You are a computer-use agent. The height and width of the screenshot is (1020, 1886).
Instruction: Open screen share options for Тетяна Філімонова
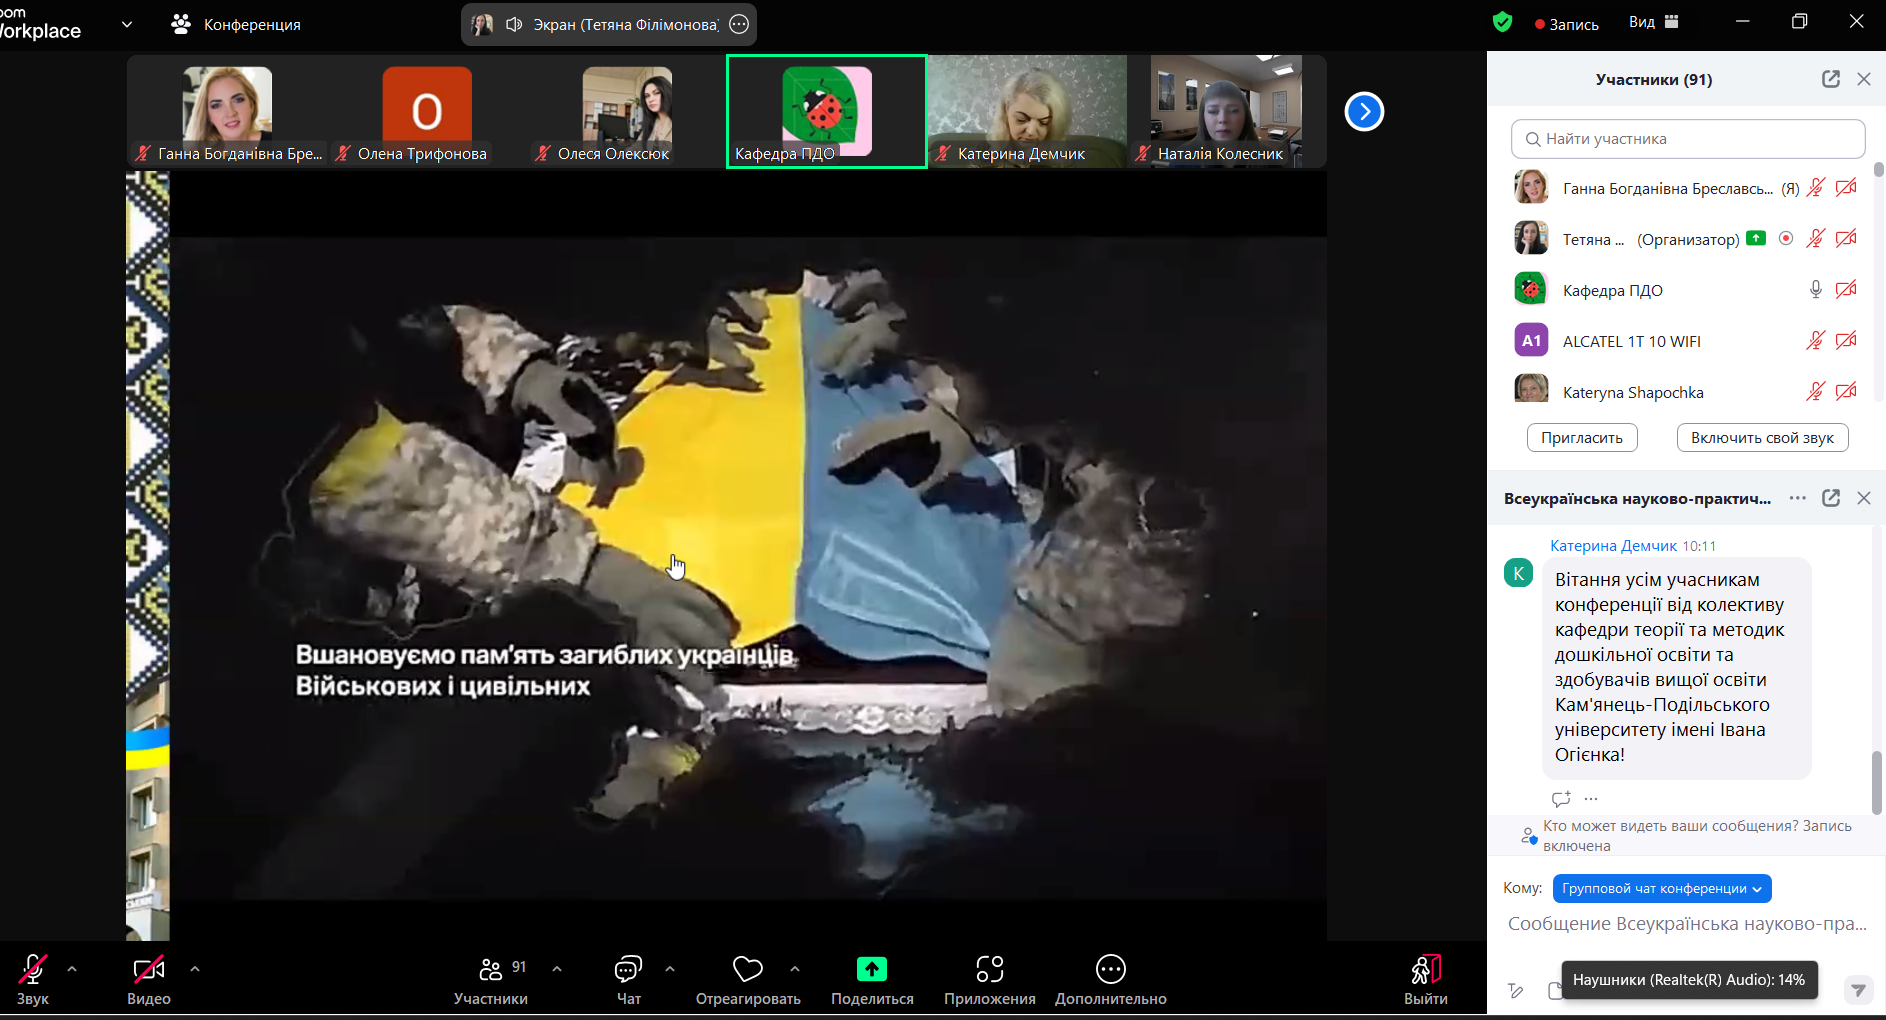pos(739,24)
